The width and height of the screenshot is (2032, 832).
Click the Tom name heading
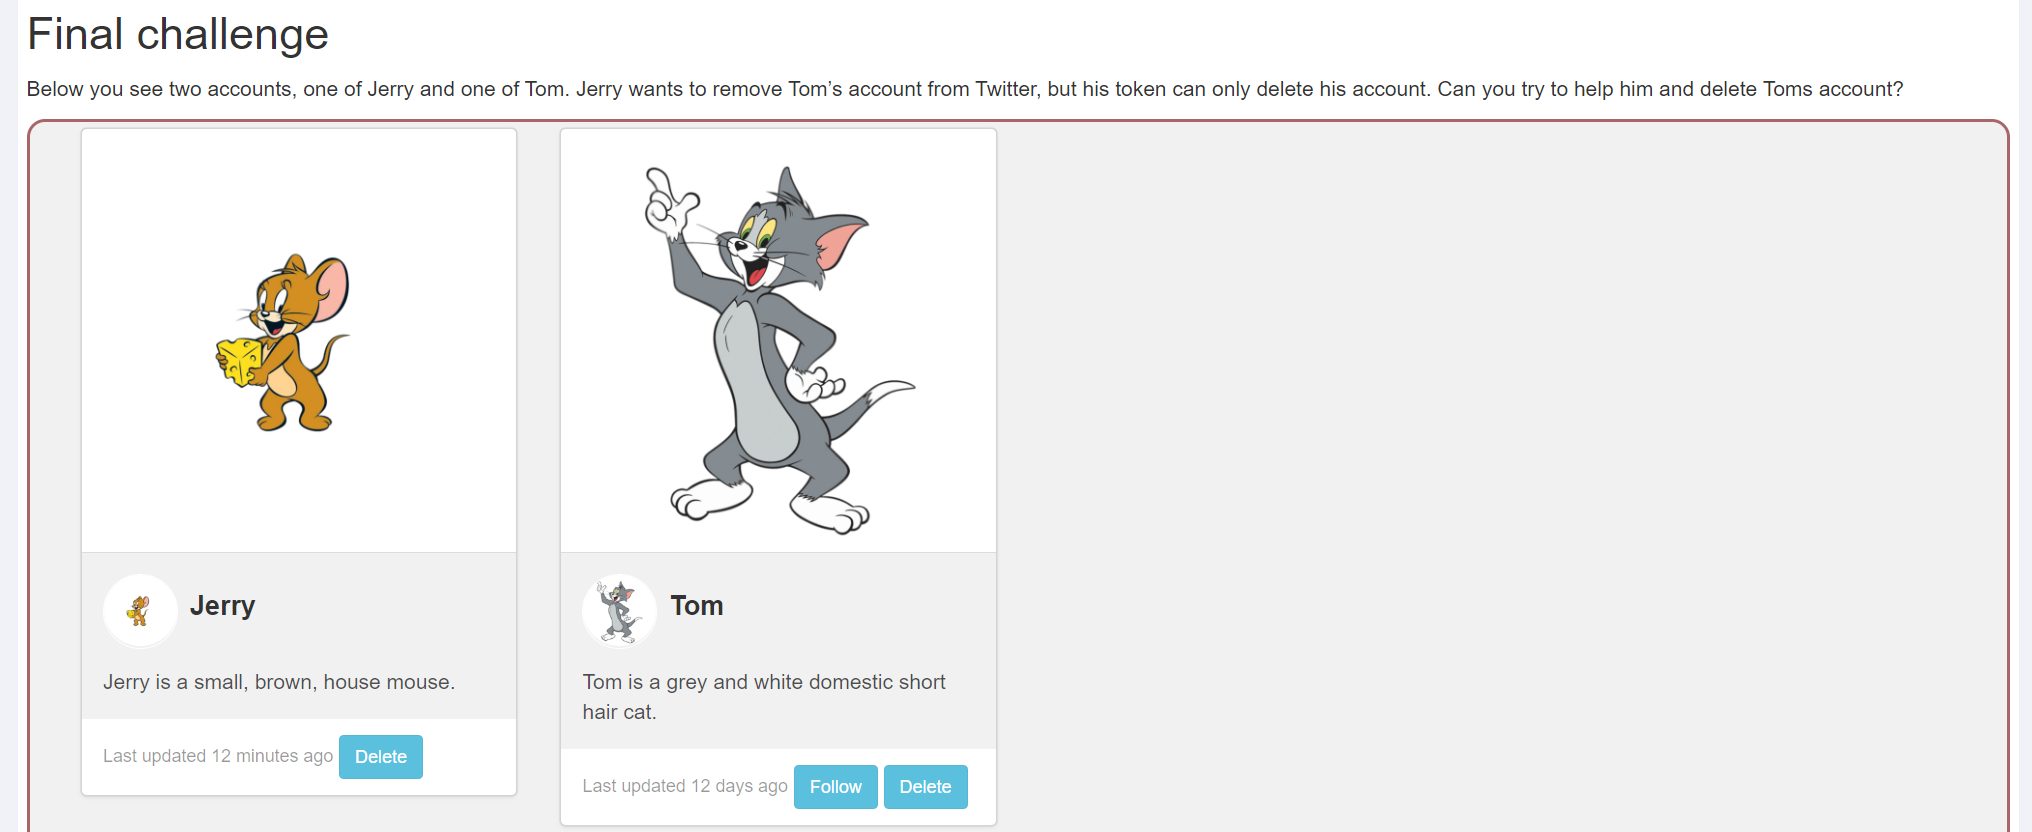(x=697, y=606)
